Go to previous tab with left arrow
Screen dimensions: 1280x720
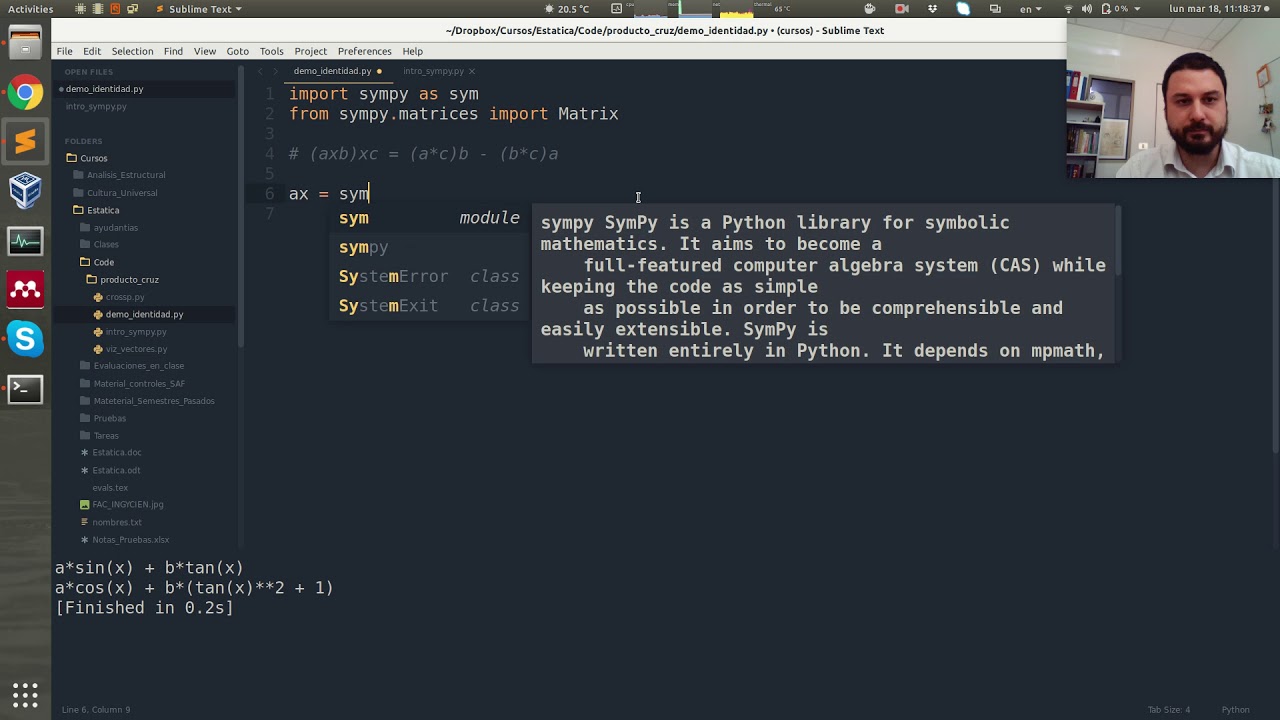[261, 71]
